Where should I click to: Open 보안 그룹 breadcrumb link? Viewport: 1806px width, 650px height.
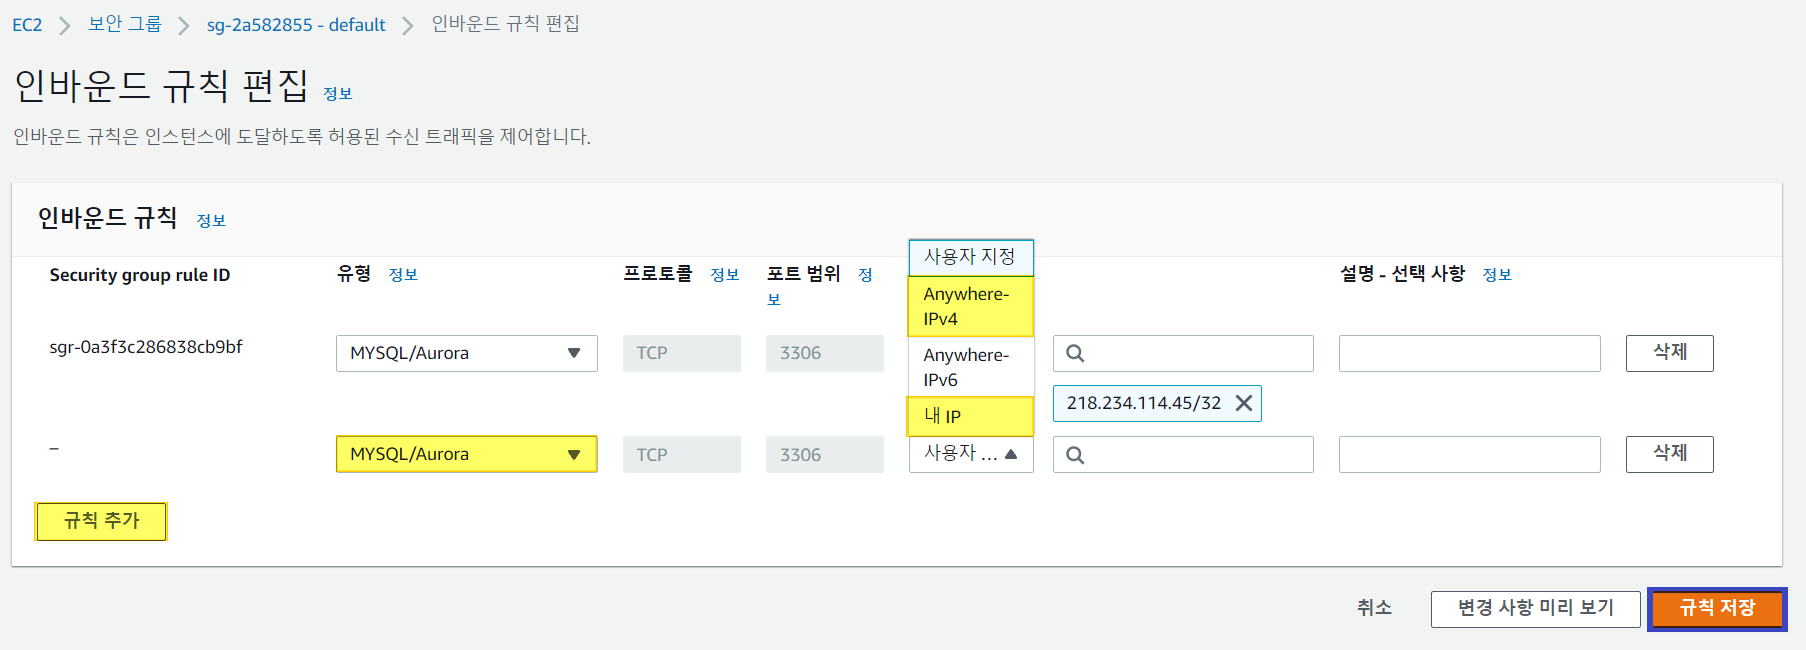click(124, 25)
